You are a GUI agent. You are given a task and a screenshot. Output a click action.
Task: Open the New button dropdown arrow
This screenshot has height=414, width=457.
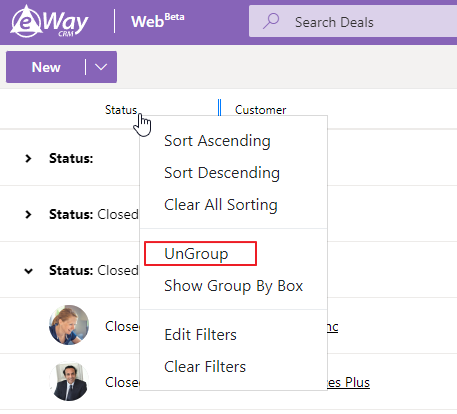(101, 67)
